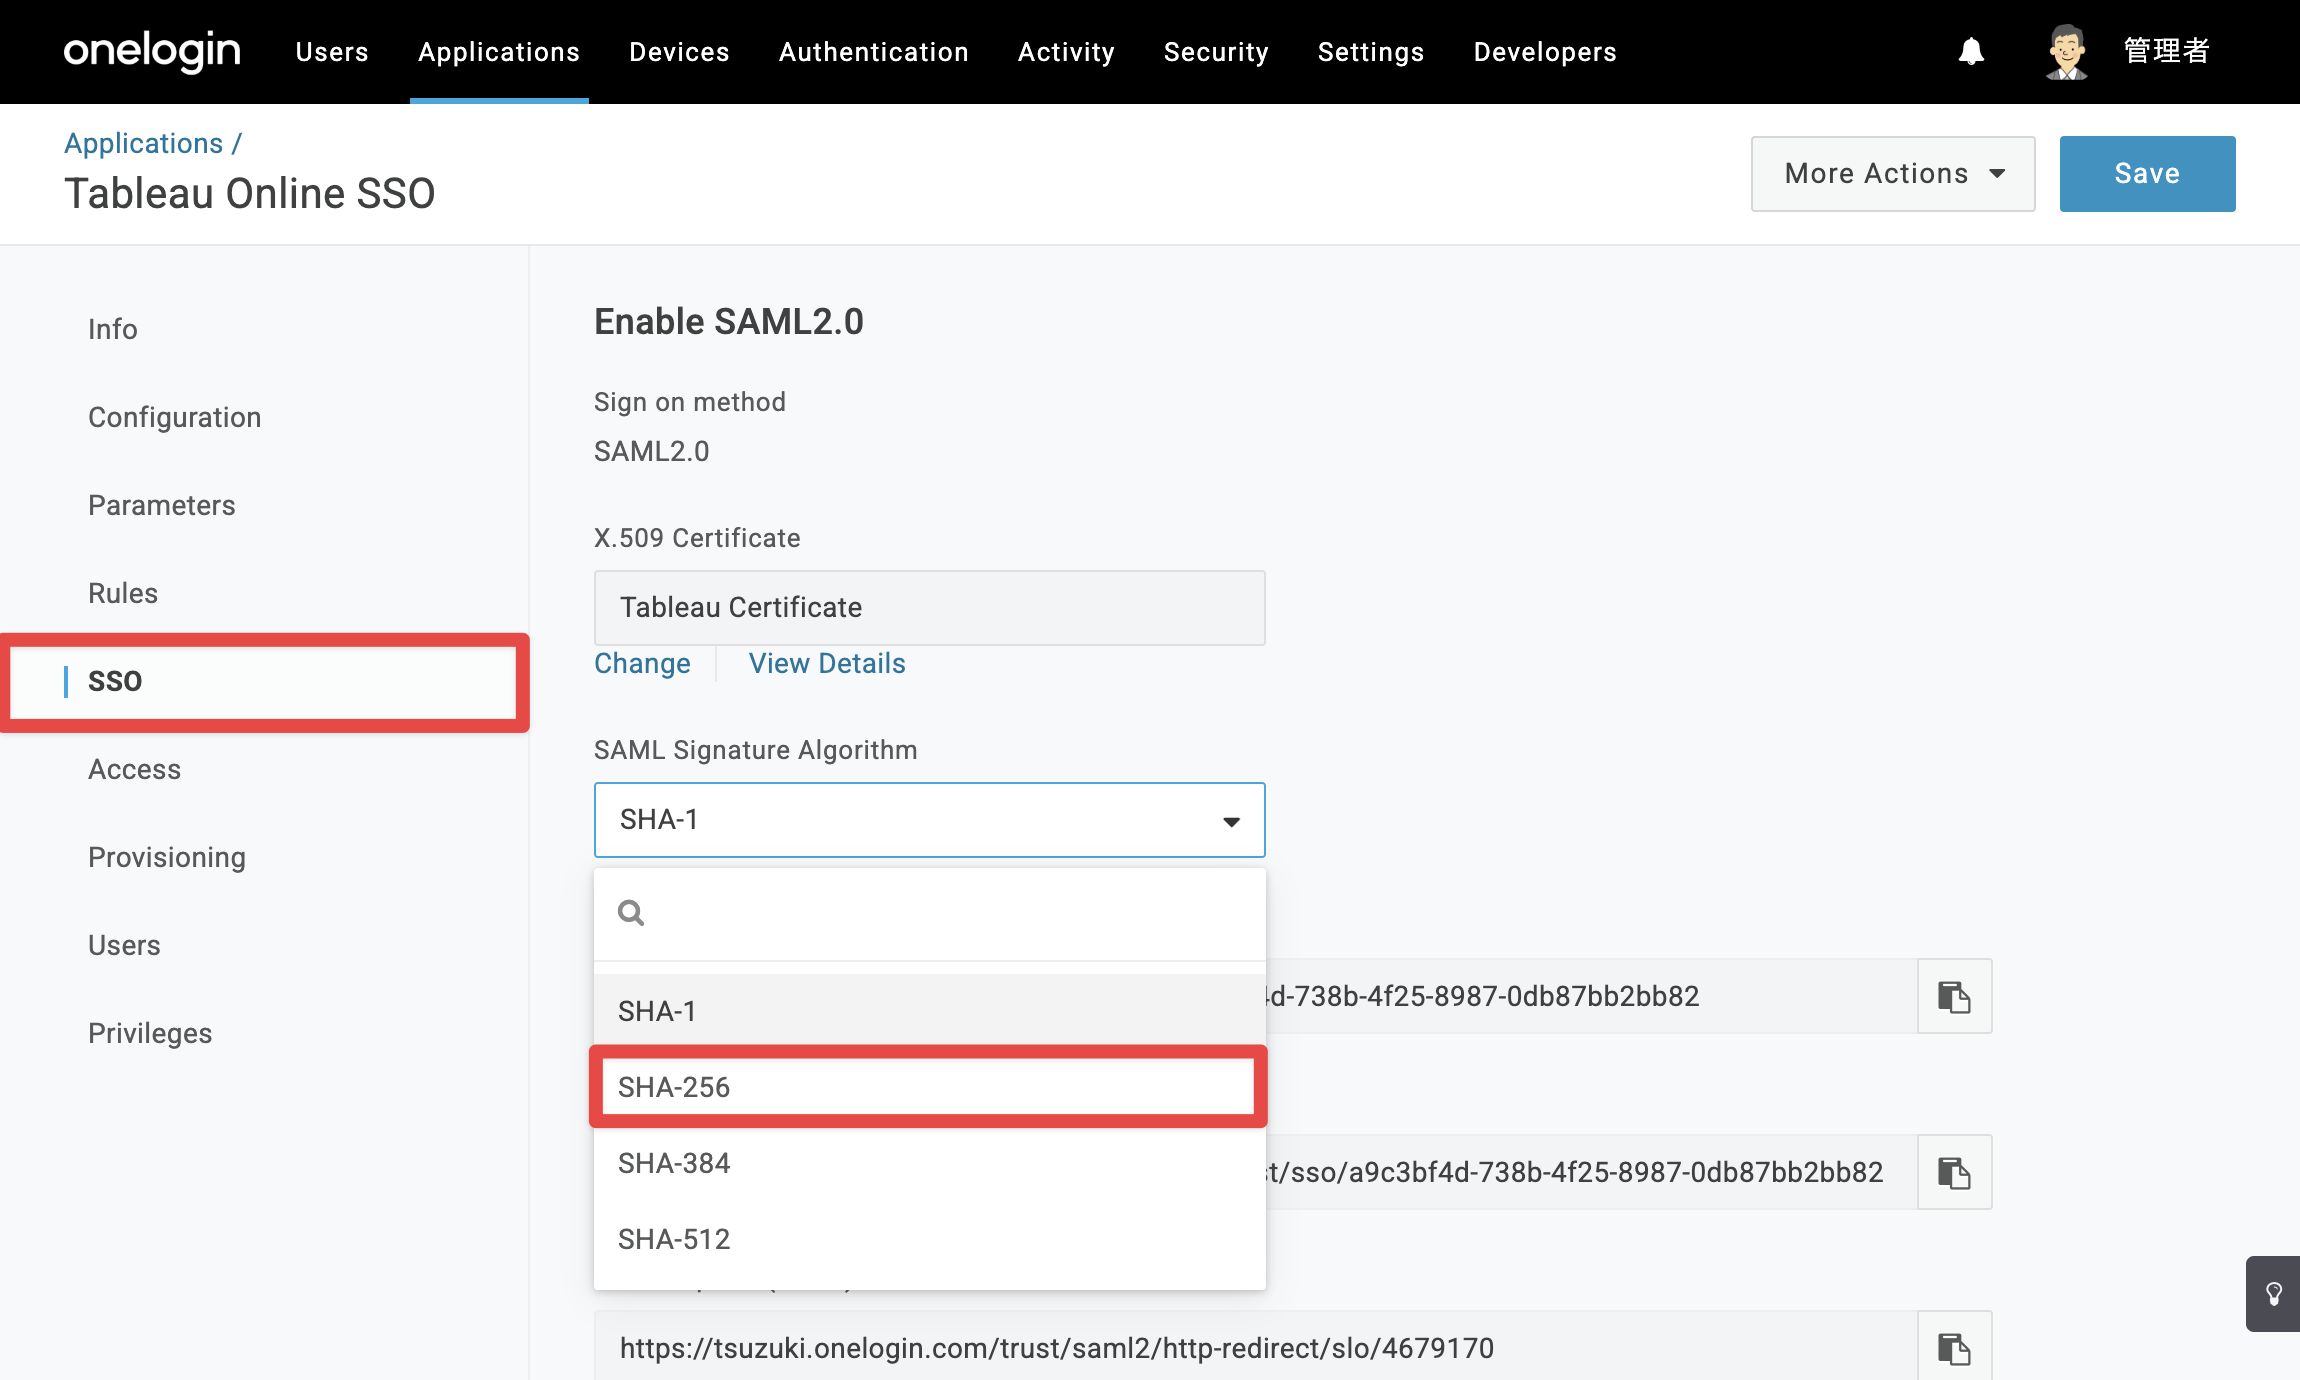Choose SHA-512 signature algorithm
The height and width of the screenshot is (1380, 2300).
(929, 1239)
